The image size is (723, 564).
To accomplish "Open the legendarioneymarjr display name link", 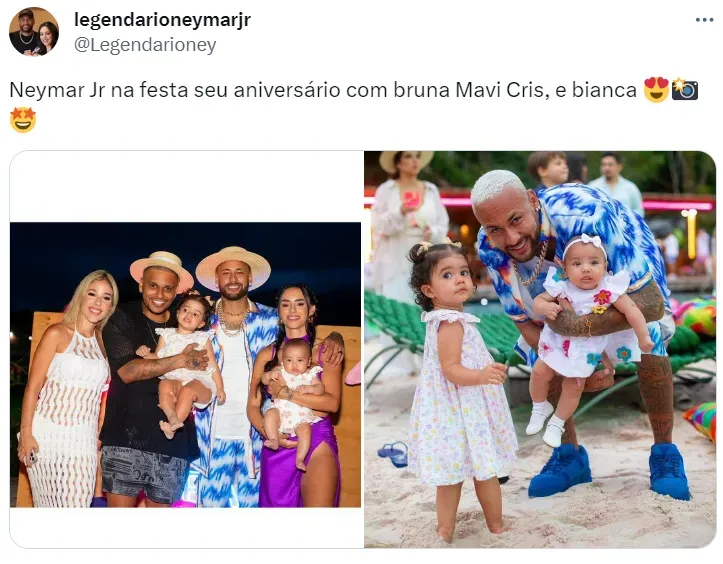I will click(x=162, y=20).
